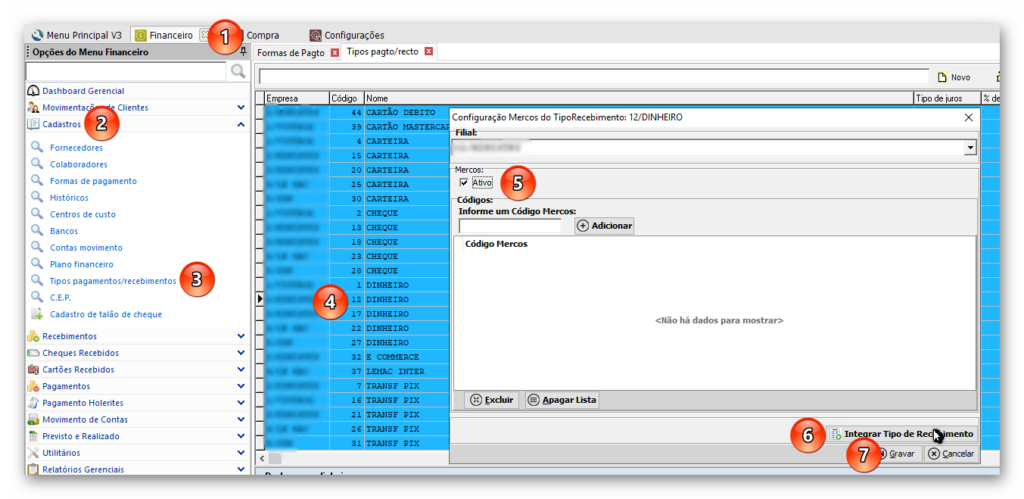Close the Formas de Pagto tab
The image size is (1024, 499).
click(x=334, y=53)
